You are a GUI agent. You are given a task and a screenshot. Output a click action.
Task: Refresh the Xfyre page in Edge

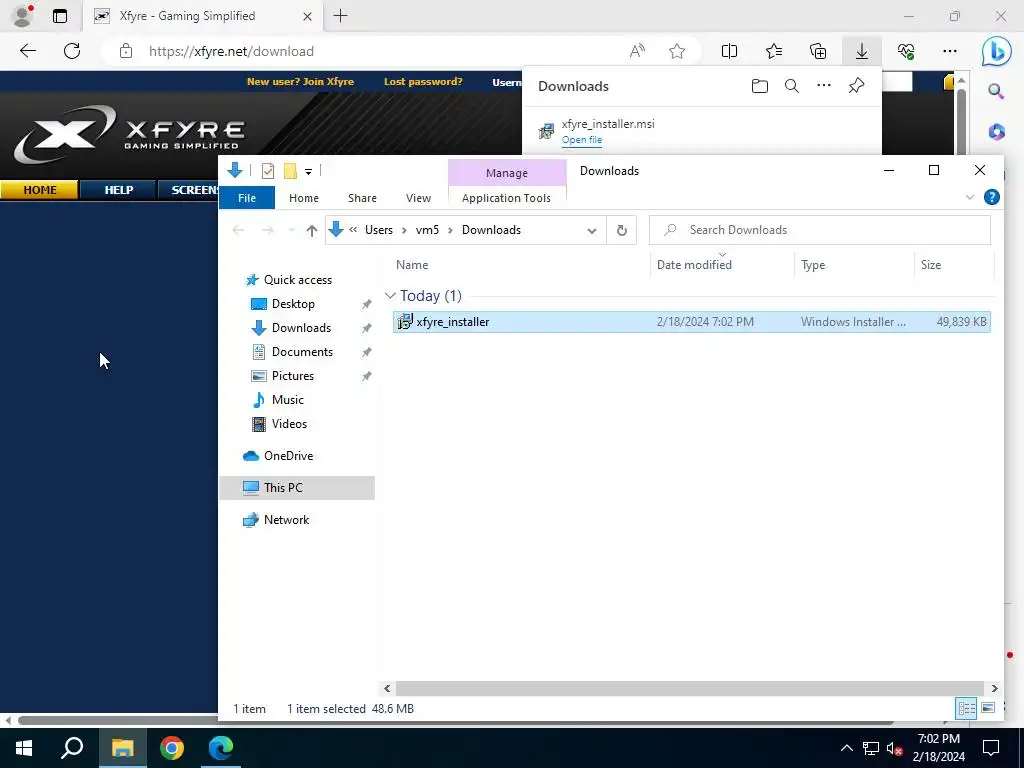tap(72, 51)
